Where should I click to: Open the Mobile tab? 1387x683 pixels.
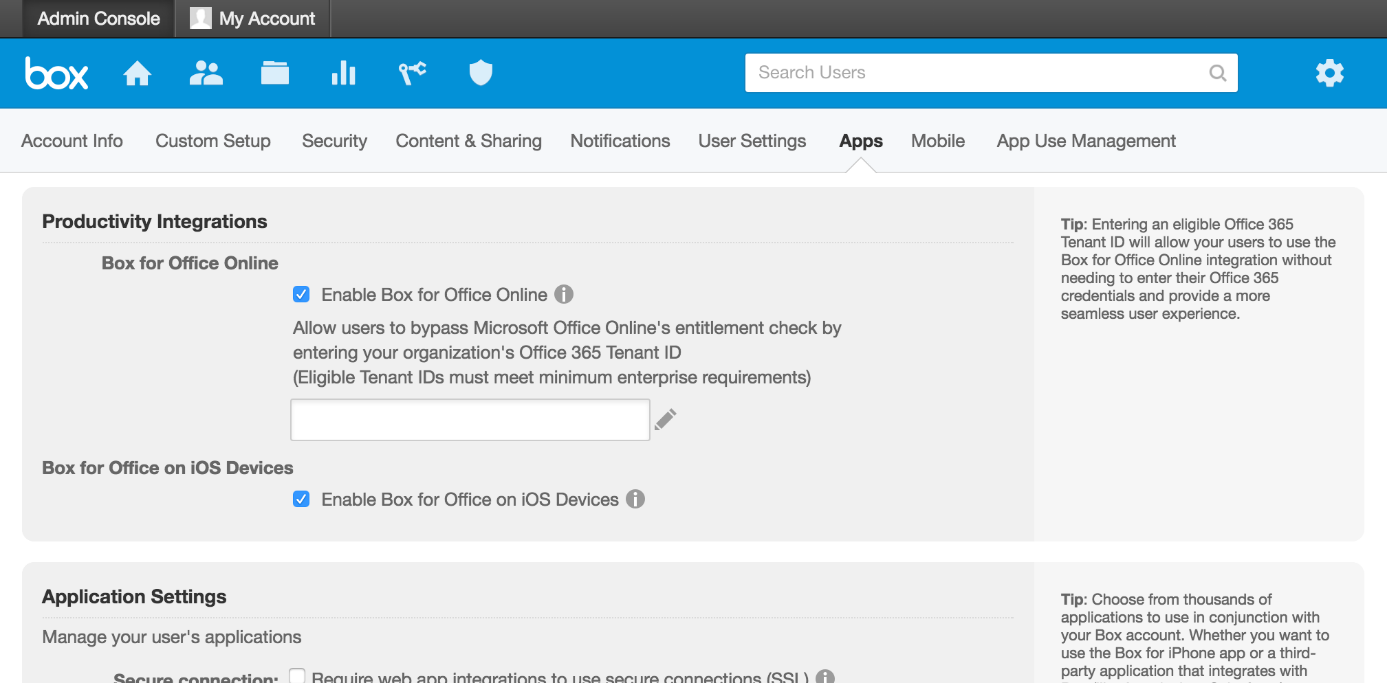click(x=938, y=141)
